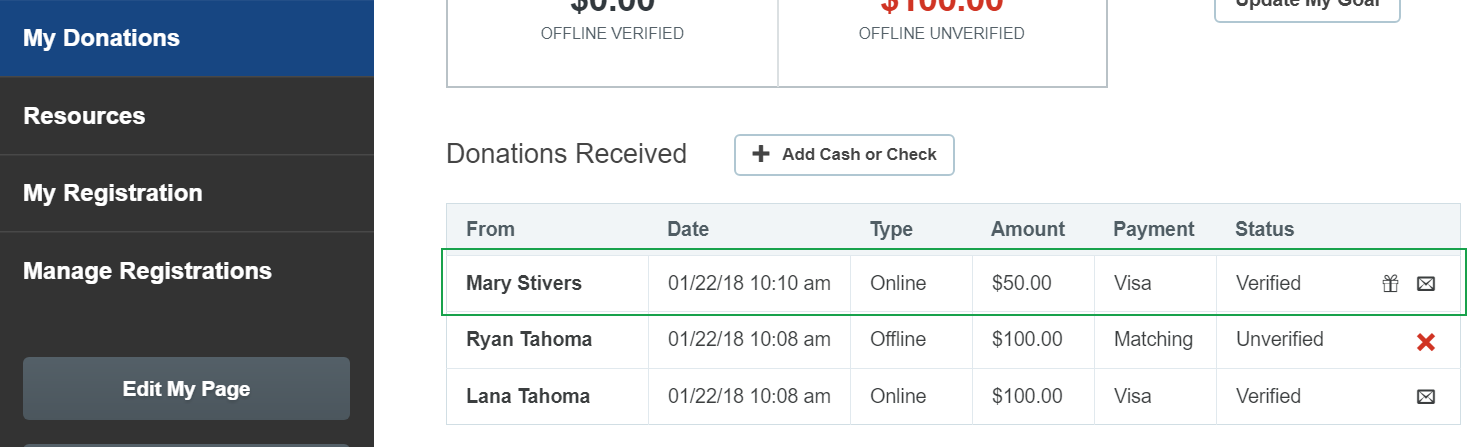Click Add Cash or Check button
Viewport: 1474px width, 447px height.
coord(844,155)
